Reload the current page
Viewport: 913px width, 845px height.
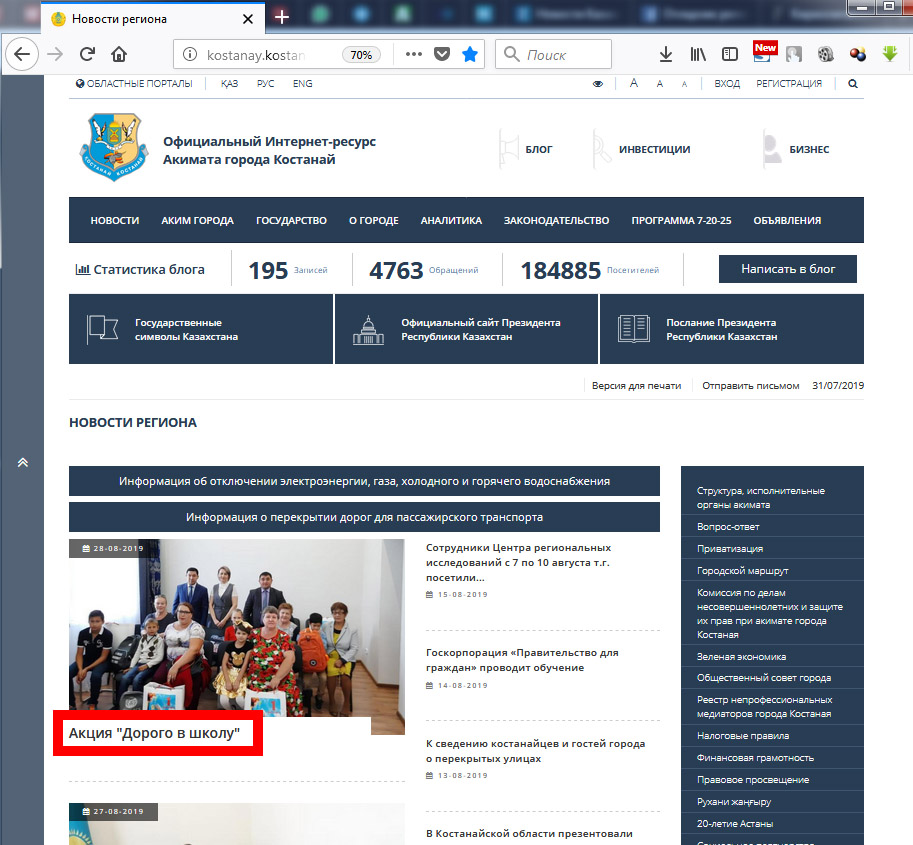point(87,55)
